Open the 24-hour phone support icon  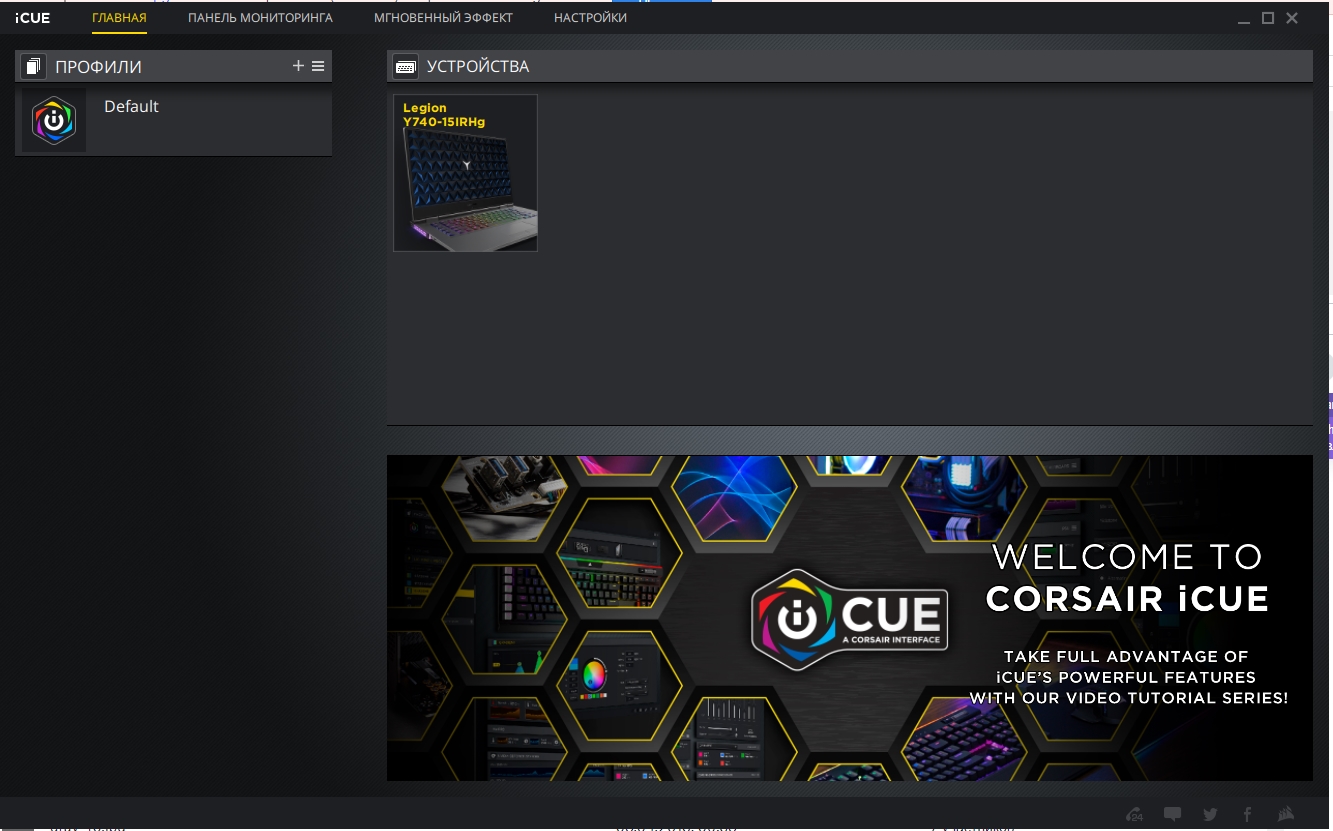1134,814
